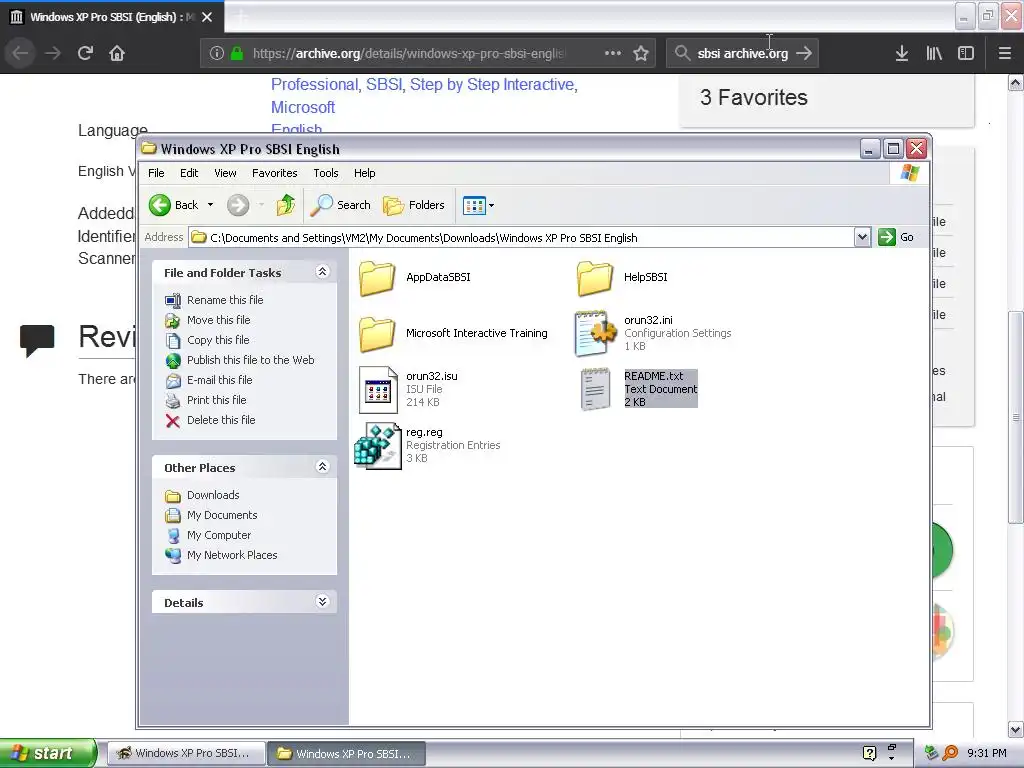Bookmark this page with the star icon
Image resolution: width=1024 pixels, height=768 pixels.
641,53
